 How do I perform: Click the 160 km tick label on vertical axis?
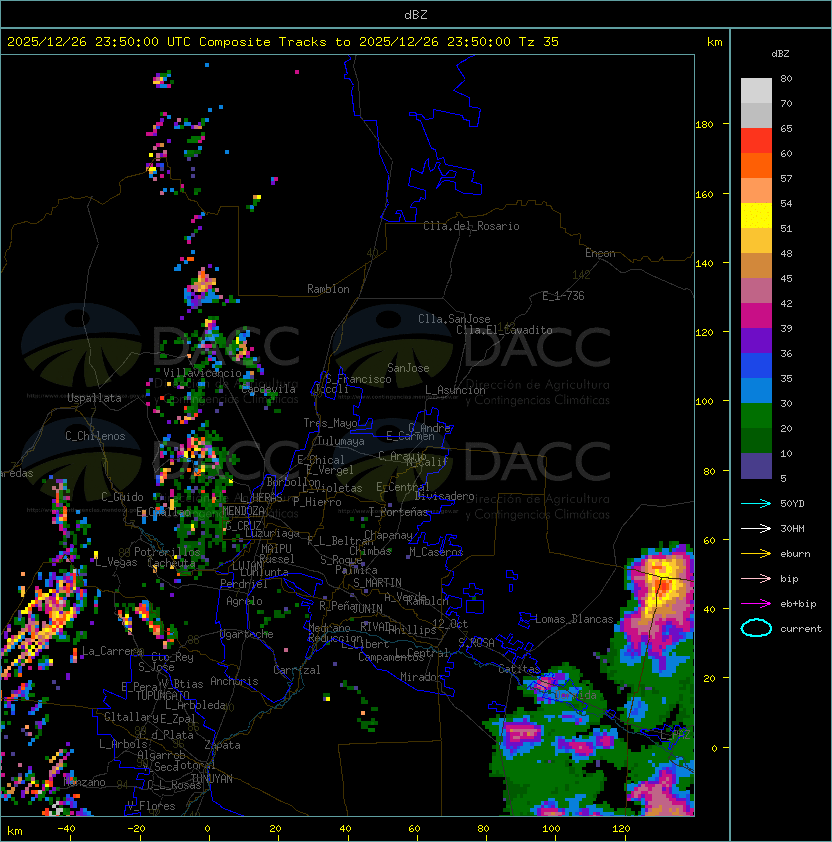pos(704,194)
